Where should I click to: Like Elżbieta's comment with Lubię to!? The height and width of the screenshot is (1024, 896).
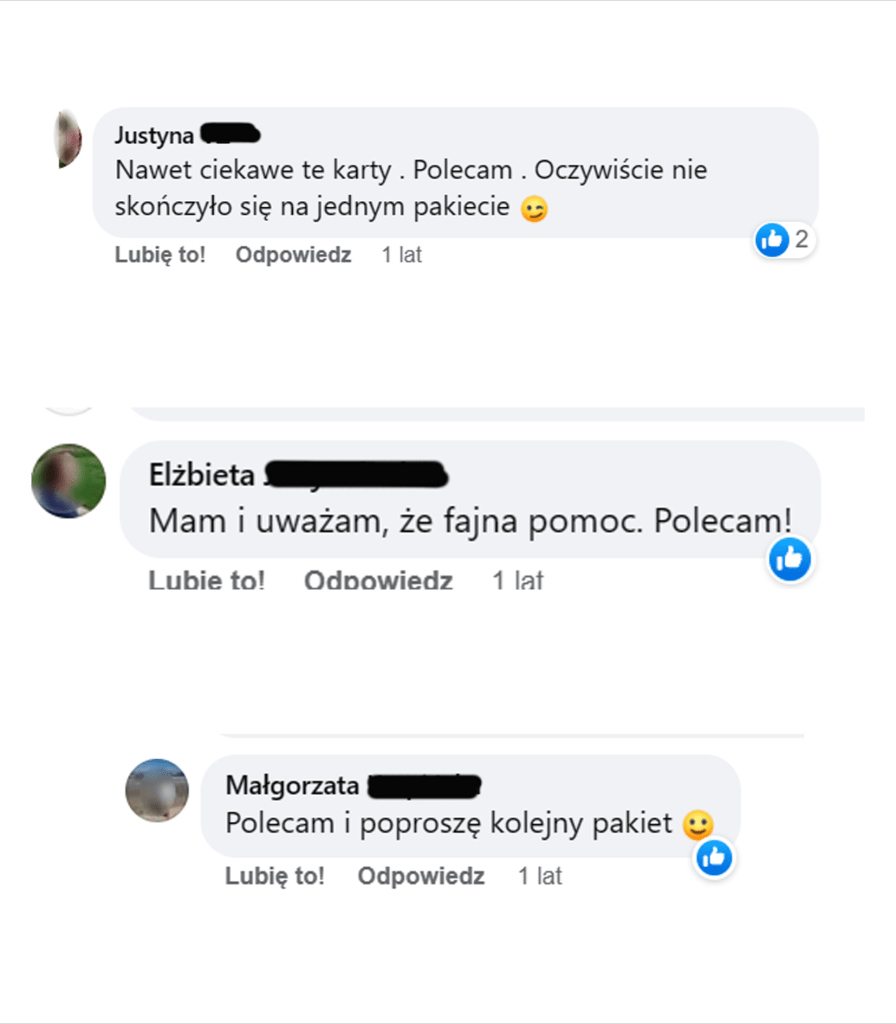[206, 580]
